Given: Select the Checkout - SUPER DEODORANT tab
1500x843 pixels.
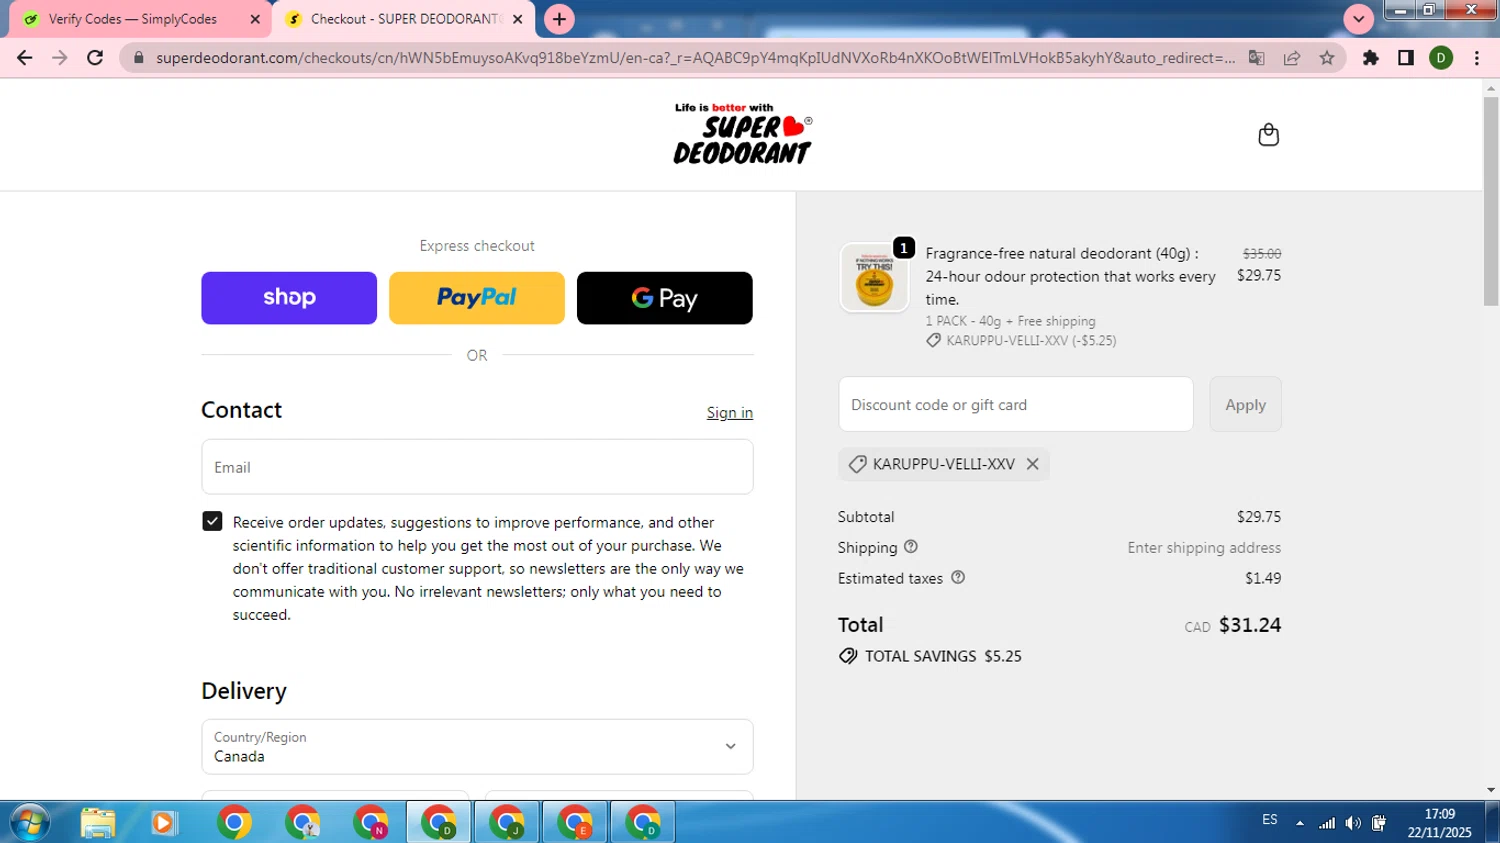Looking at the screenshot, I should [405, 19].
